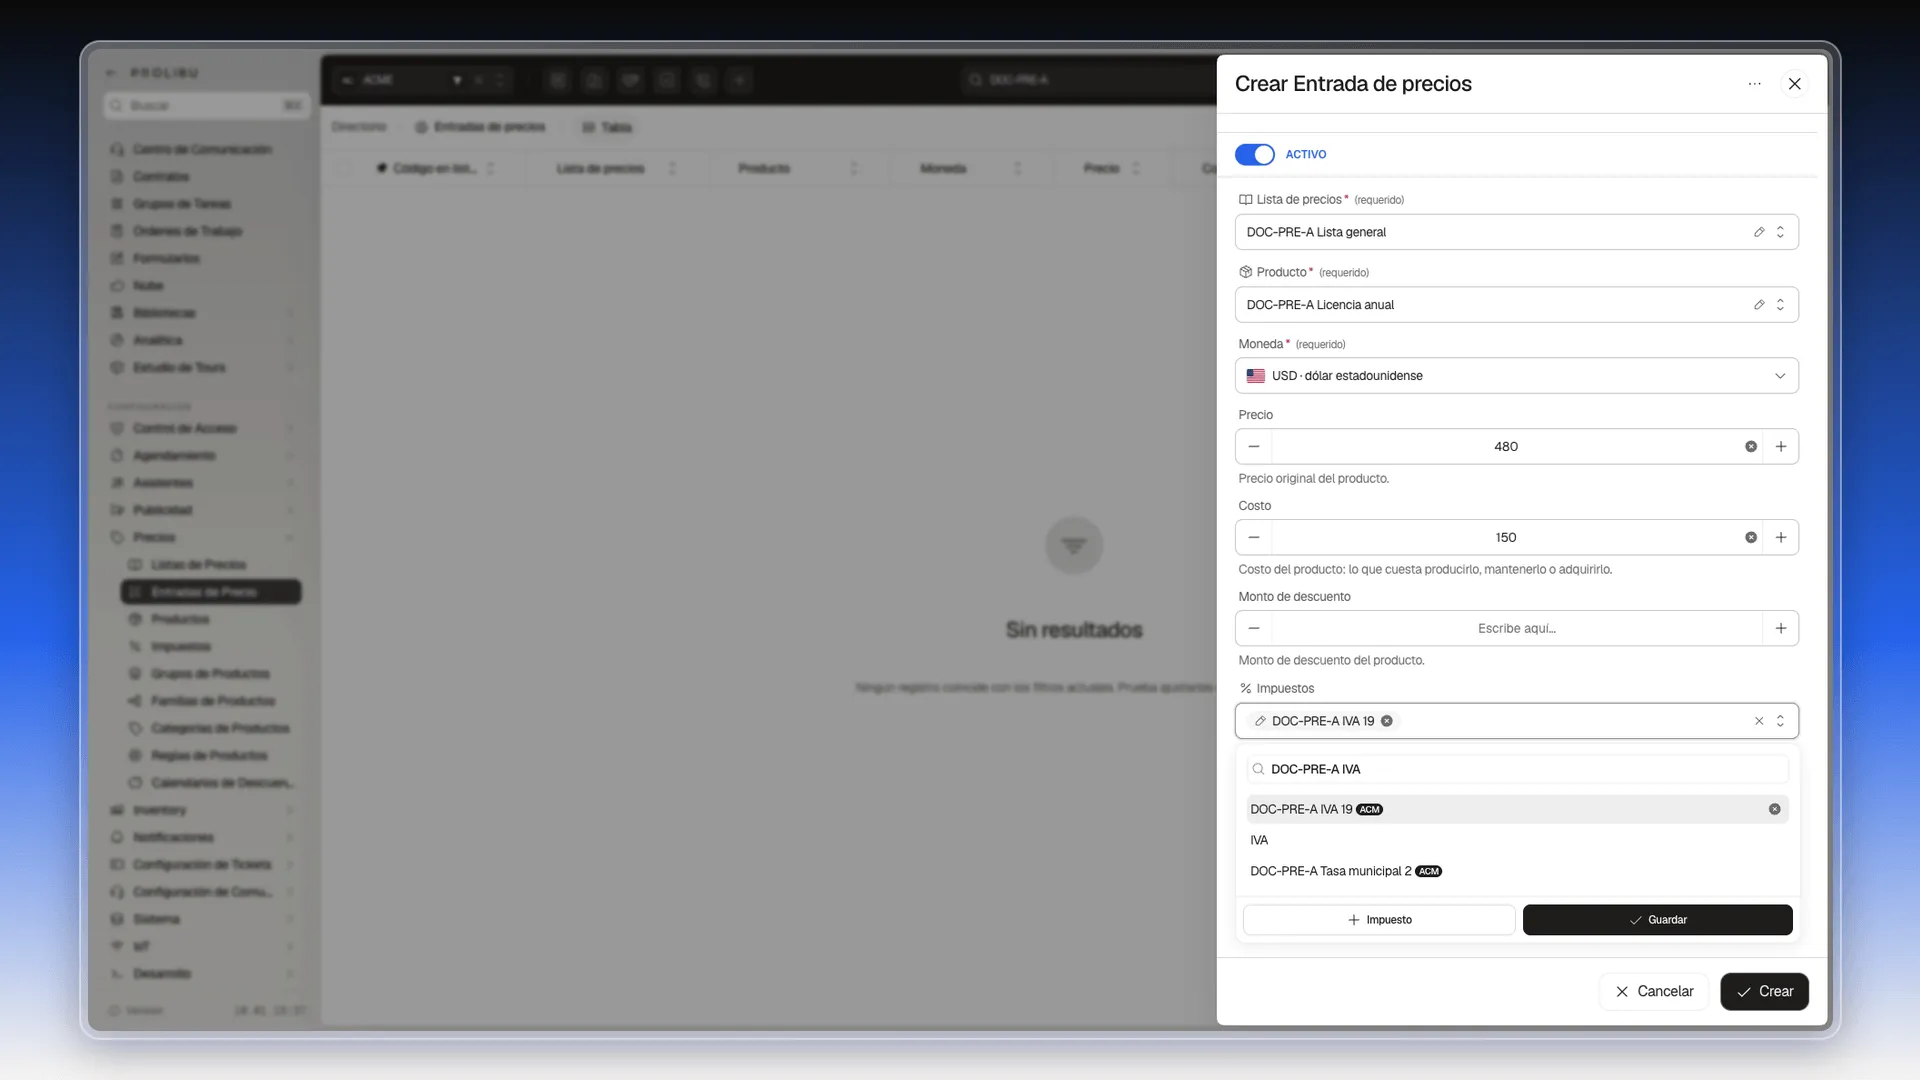Click the Guardar button
Viewport: 1920px width, 1080px height.
tap(1657, 920)
